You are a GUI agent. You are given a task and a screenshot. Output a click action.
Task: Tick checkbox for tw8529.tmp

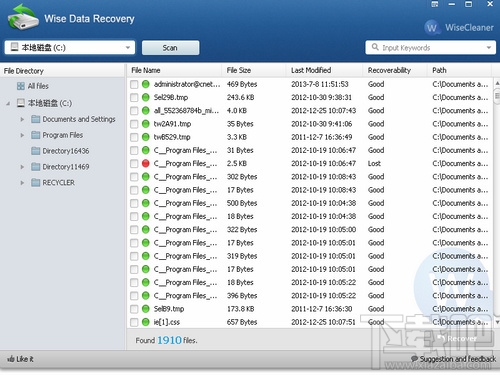pyautogui.click(x=134, y=137)
